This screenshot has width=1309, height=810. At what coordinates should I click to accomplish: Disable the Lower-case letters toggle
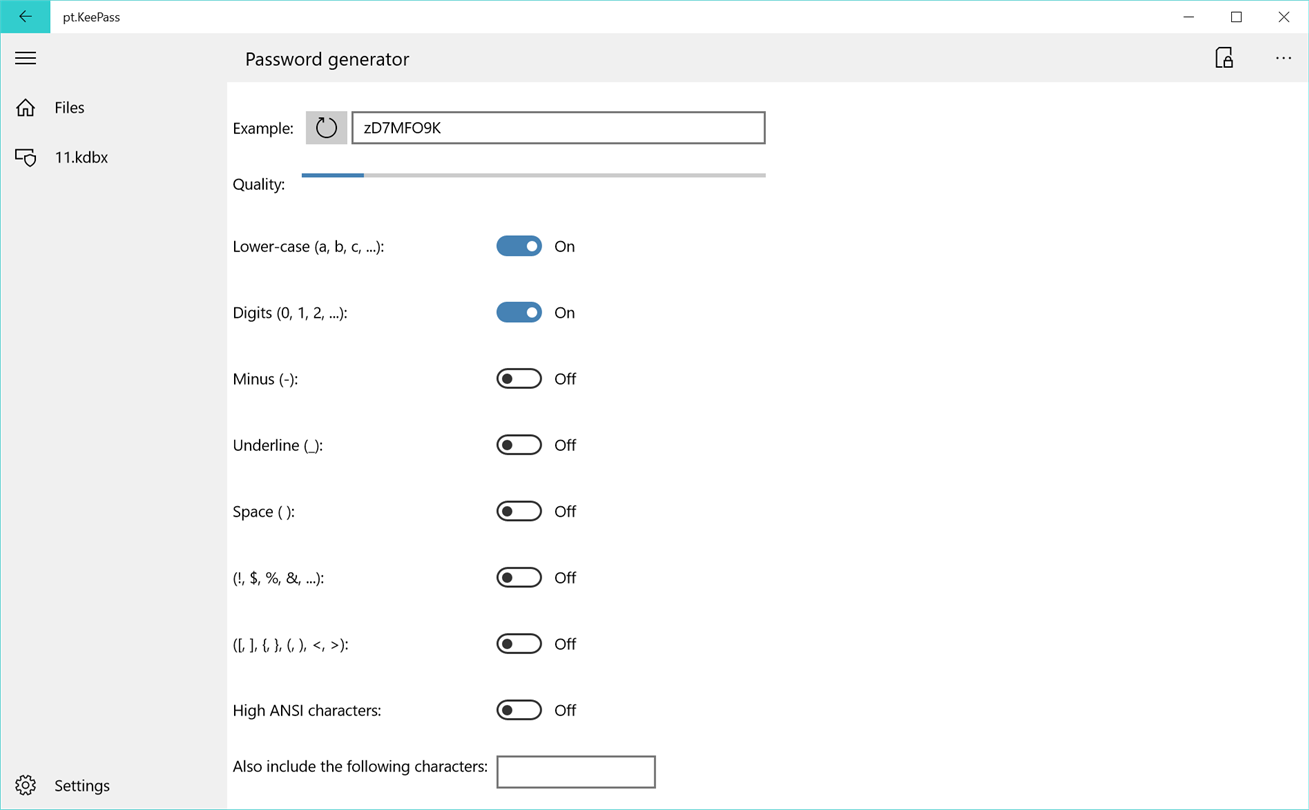[519, 247]
